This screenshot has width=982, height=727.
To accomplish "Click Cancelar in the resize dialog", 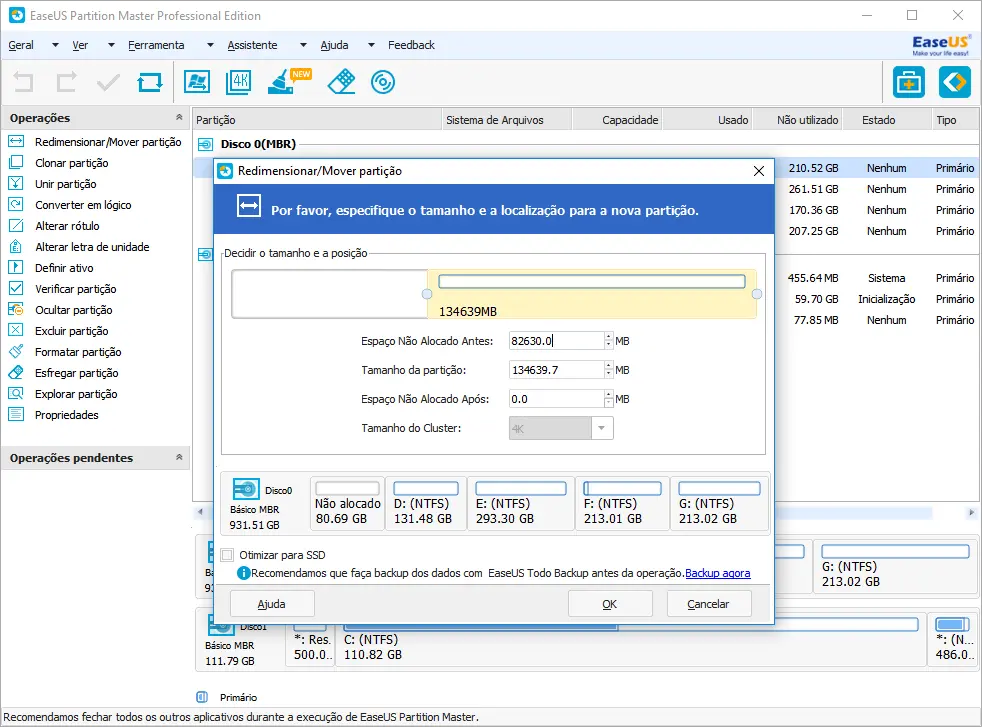I will pyautogui.click(x=708, y=604).
